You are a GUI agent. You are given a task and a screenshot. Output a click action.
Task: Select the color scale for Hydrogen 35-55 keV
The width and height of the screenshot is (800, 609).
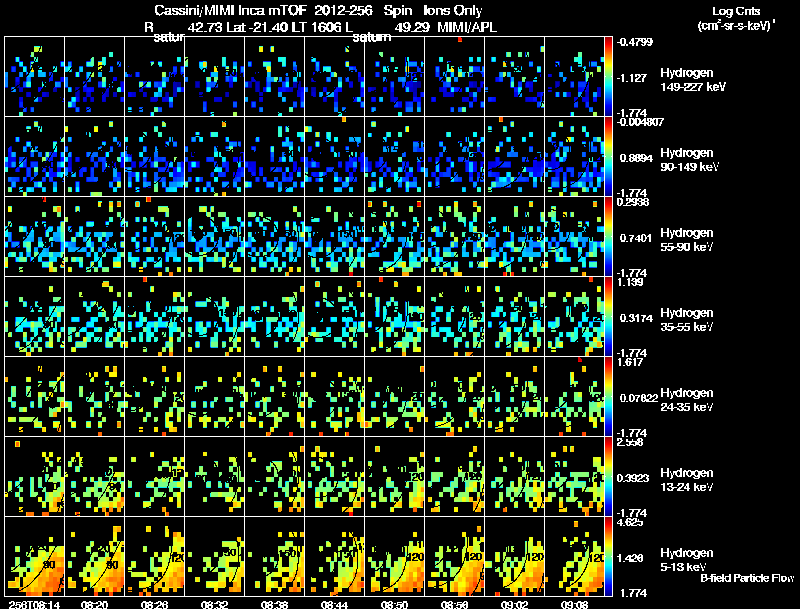click(x=608, y=317)
